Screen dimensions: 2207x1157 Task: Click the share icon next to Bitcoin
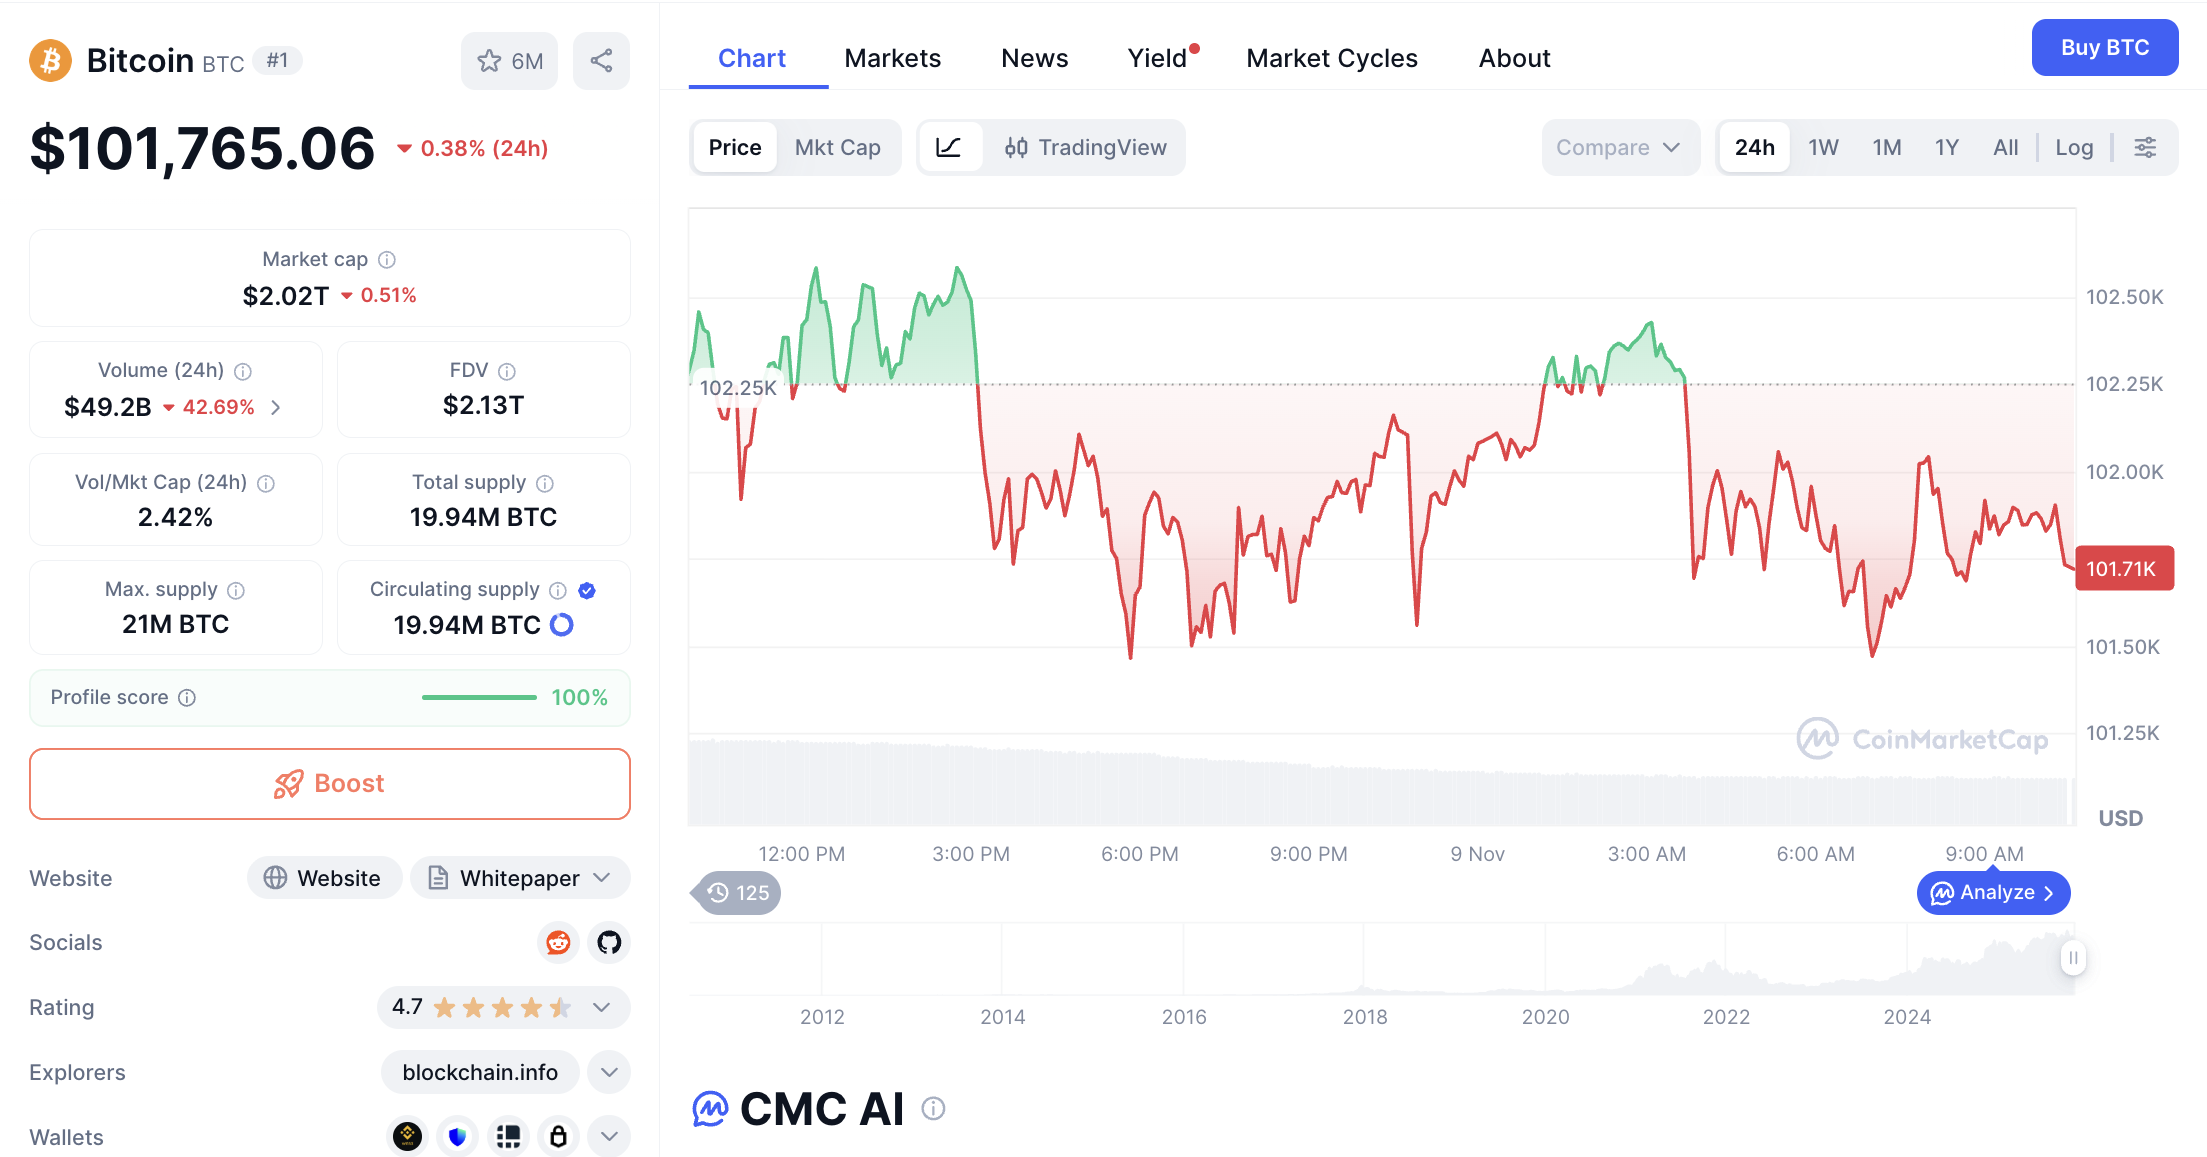pyautogui.click(x=601, y=61)
